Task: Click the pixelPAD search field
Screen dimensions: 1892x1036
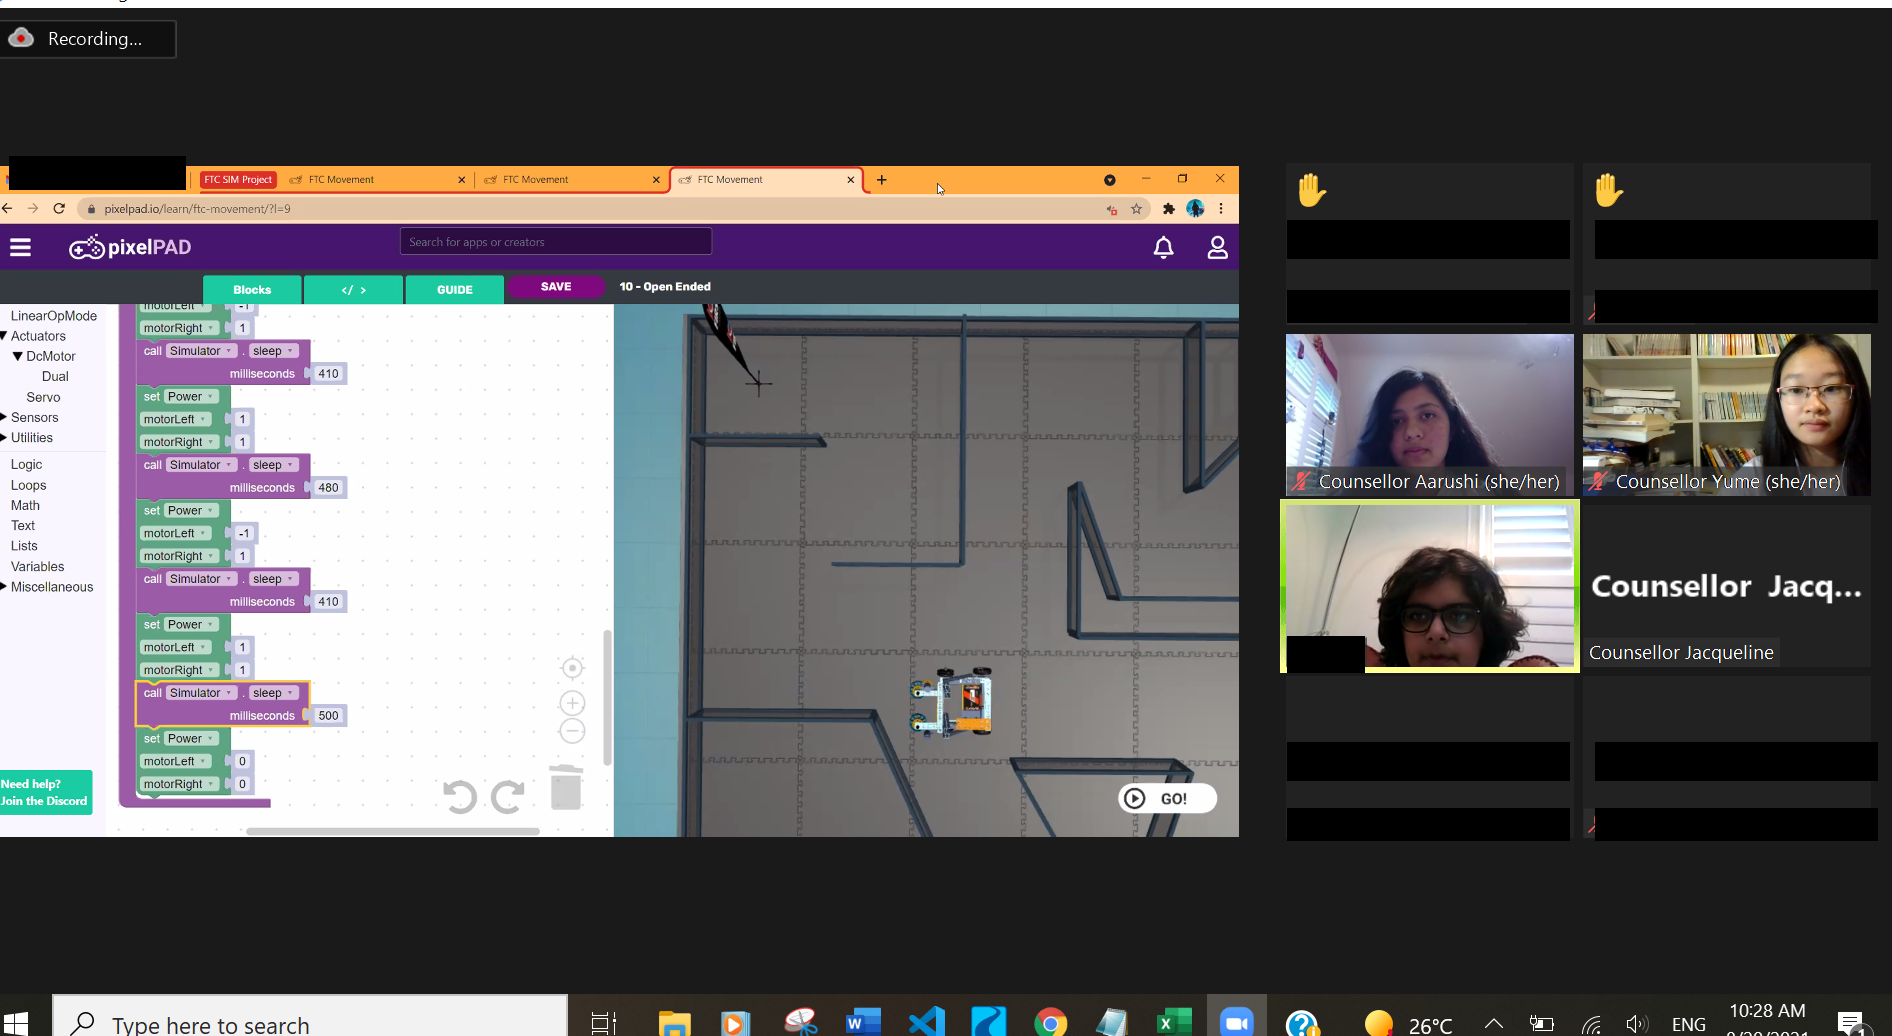Action: pos(556,242)
